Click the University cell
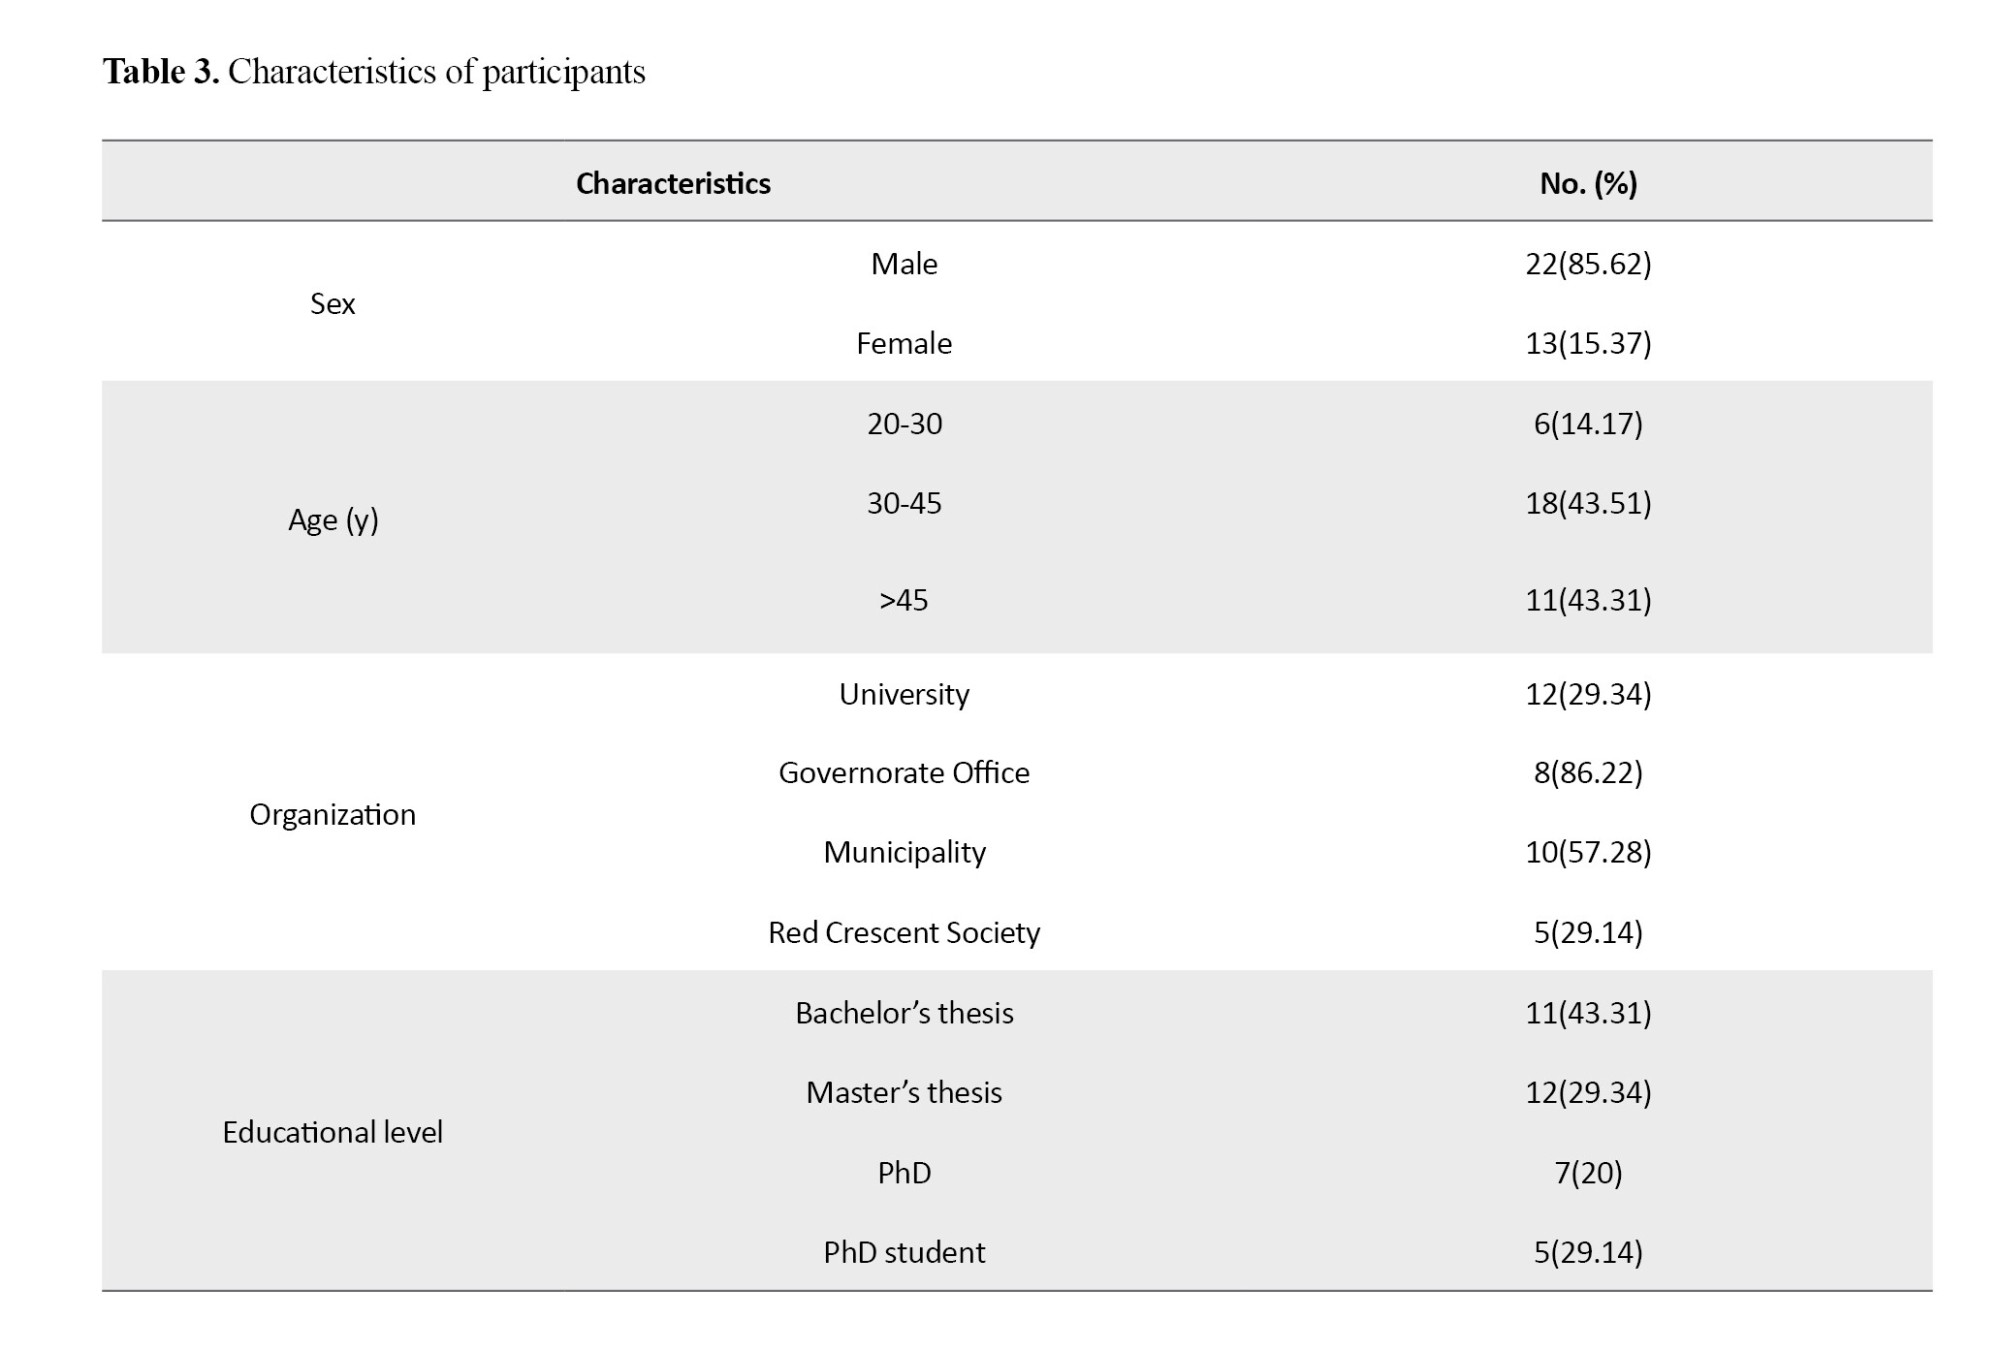Image resolution: width=2000 pixels, height=1352 pixels. [x=904, y=694]
